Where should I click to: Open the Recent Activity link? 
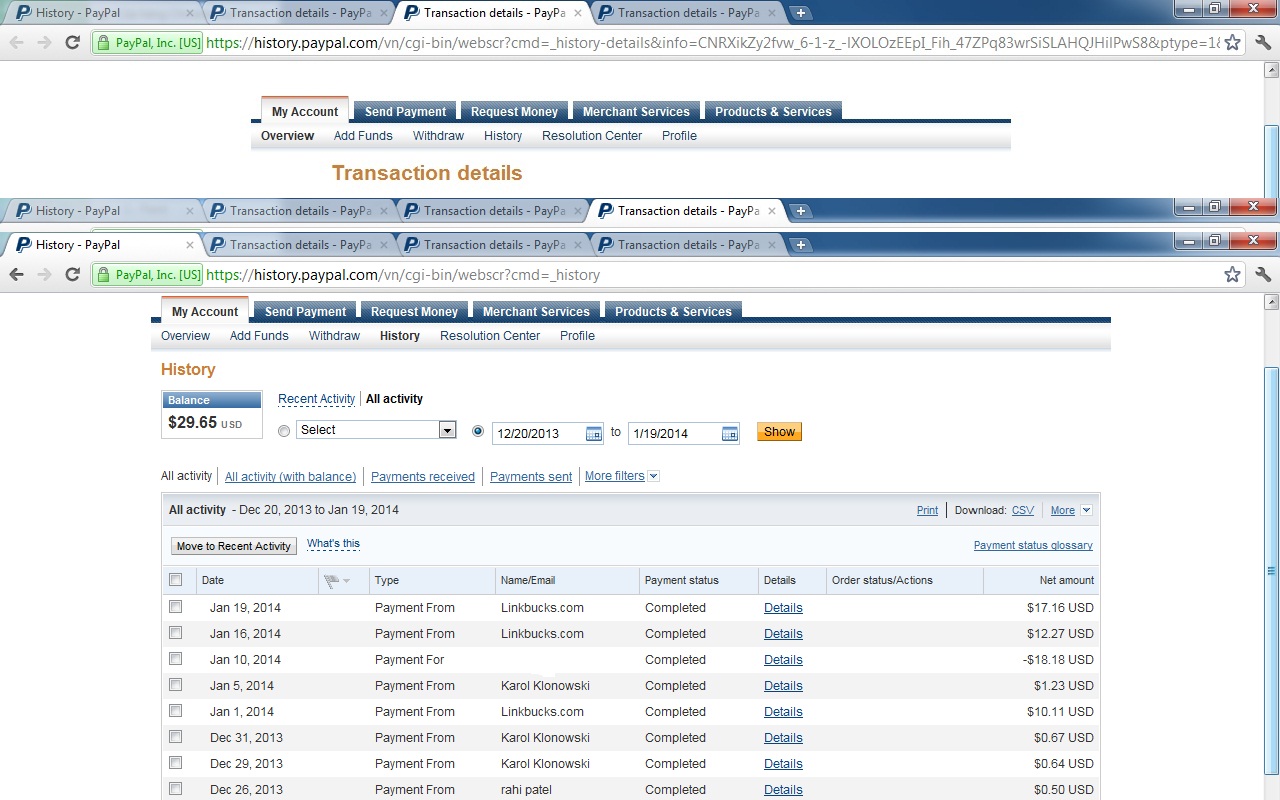point(316,399)
